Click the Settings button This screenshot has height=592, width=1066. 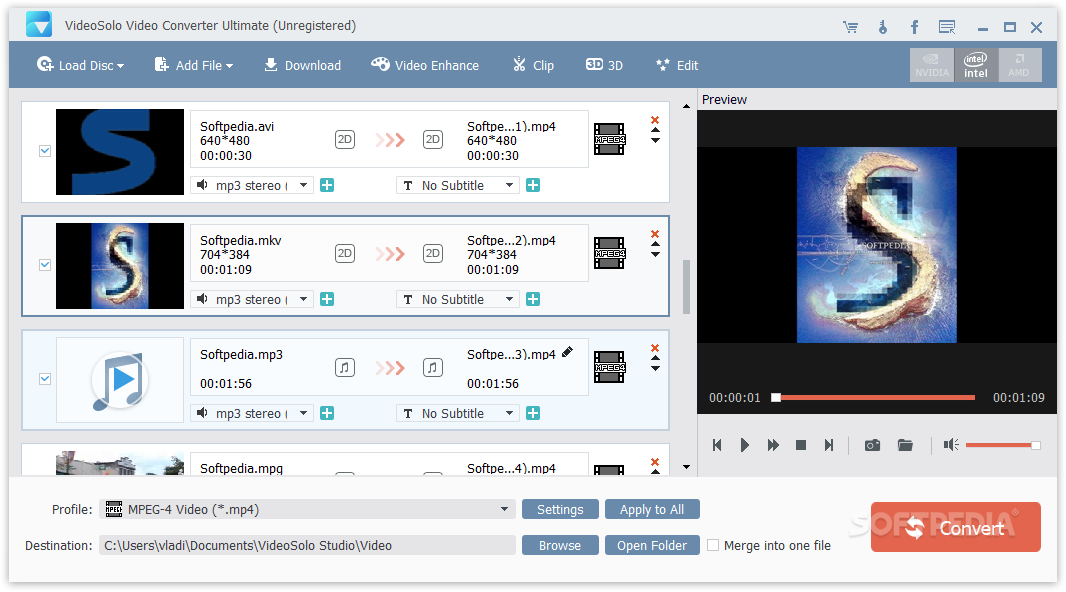(x=560, y=509)
